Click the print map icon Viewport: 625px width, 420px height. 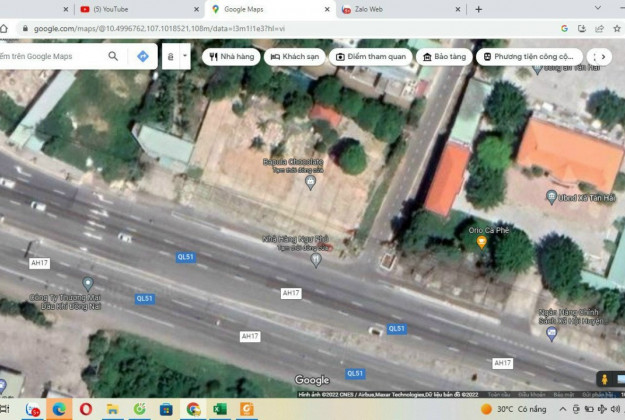(171, 57)
